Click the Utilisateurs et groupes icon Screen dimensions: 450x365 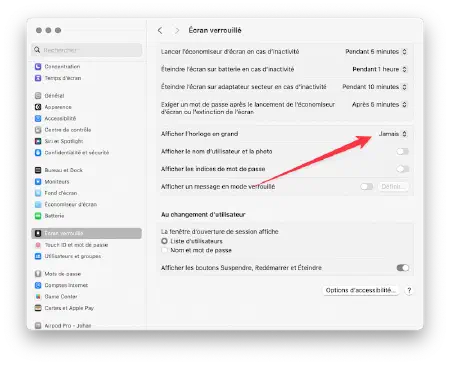click(x=38, y=256)
